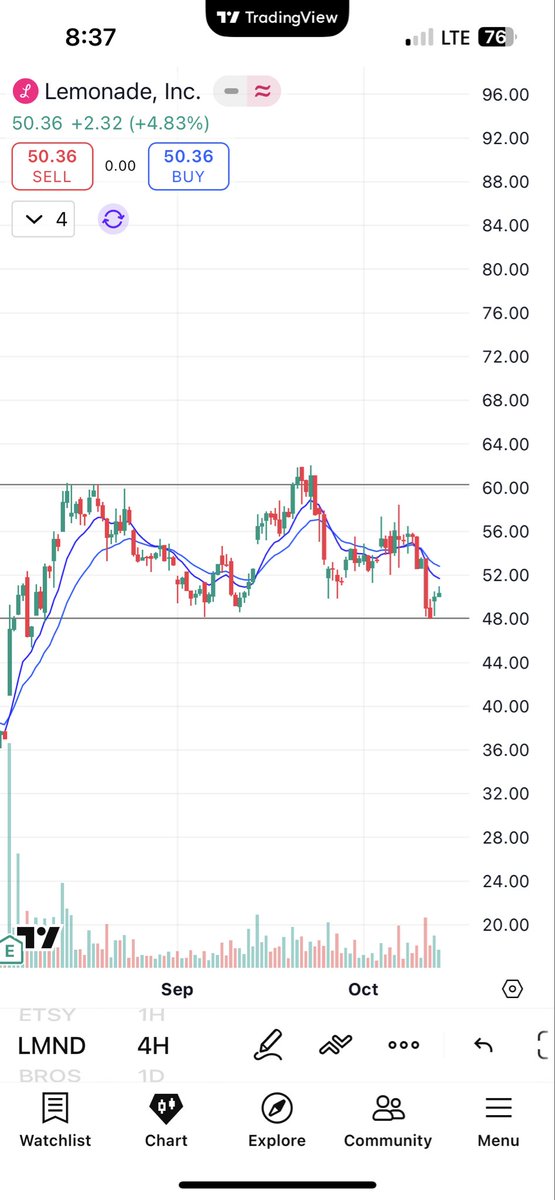This screenshot has width=555, height=1200.
Task: Change the 4H interval selector
Action: pos(153,1046)
